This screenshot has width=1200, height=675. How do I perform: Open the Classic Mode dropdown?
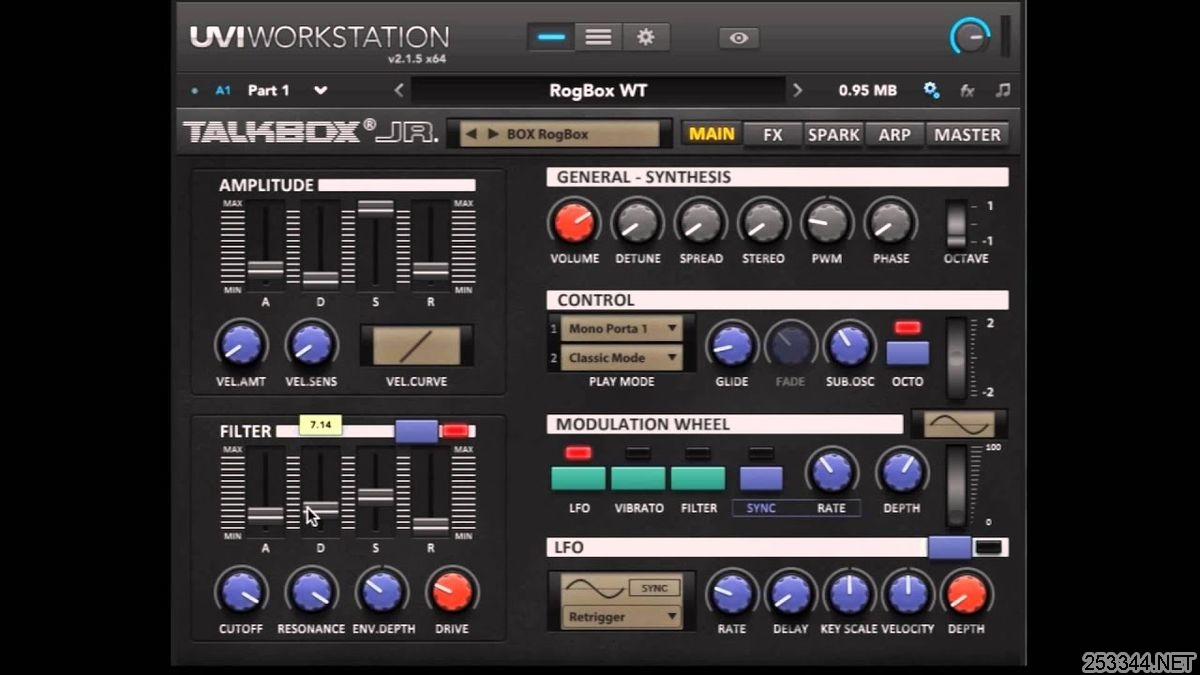pyautogui.click(x=621, y=357)
